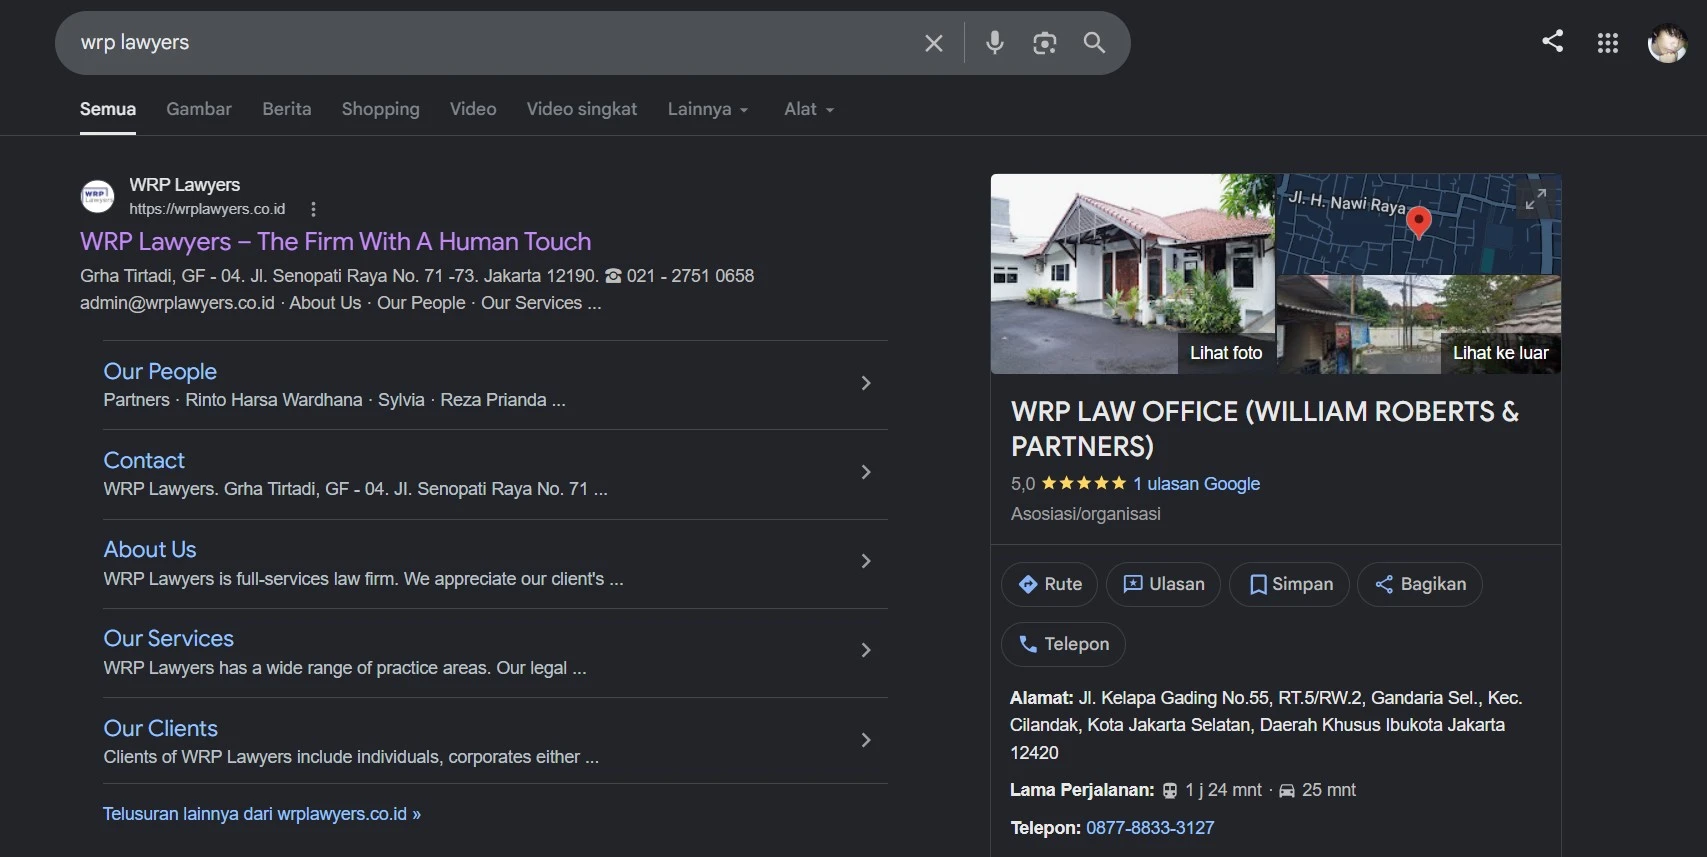Expand About Us result chevron

pos(866,561)
